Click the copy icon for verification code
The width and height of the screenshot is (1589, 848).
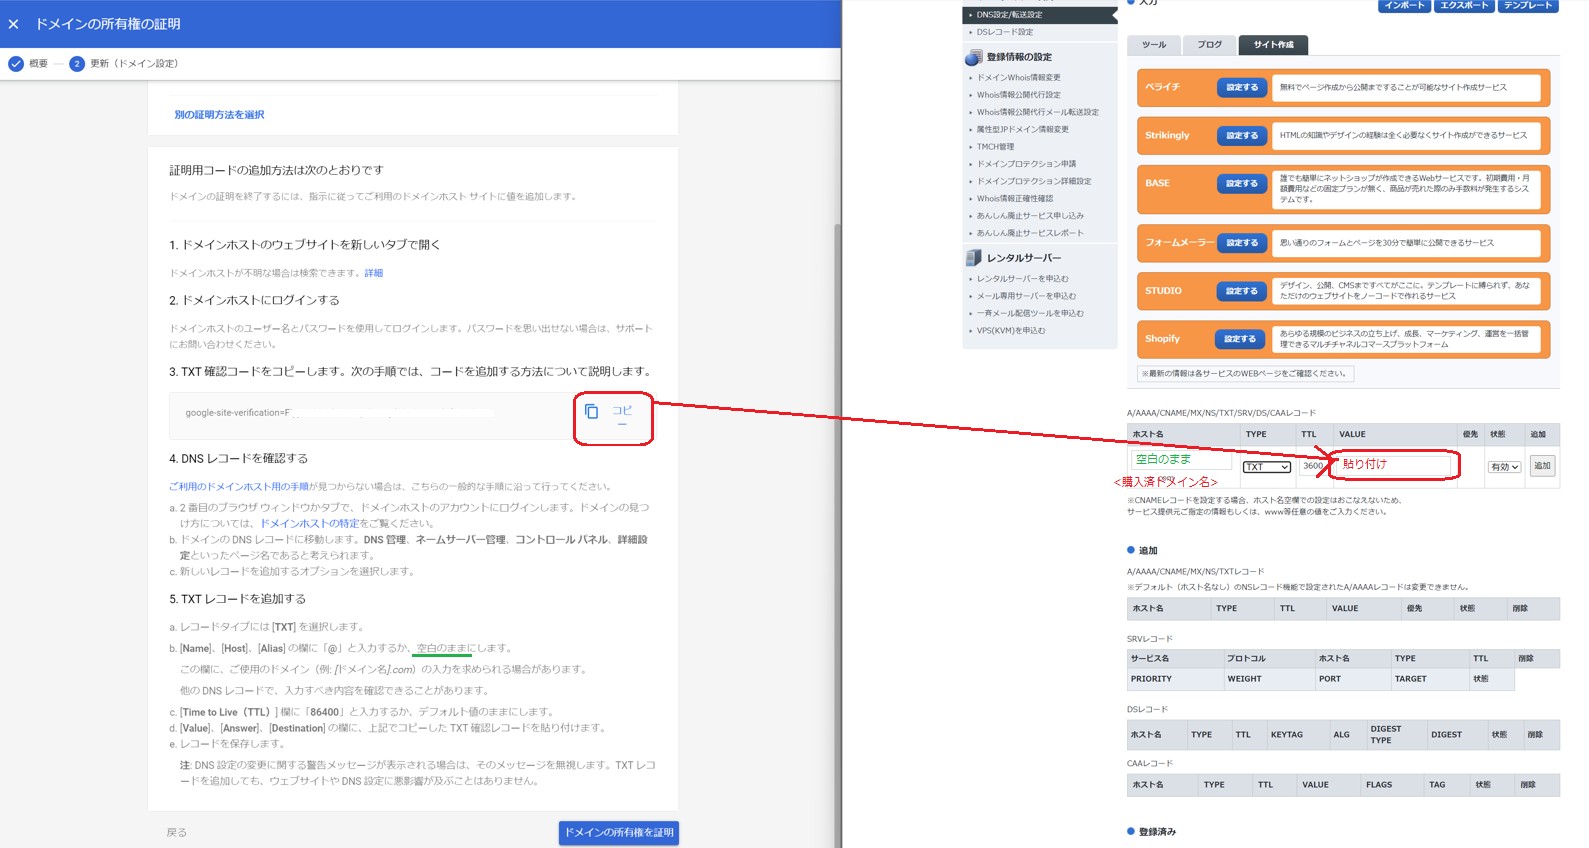click(591, 411)
